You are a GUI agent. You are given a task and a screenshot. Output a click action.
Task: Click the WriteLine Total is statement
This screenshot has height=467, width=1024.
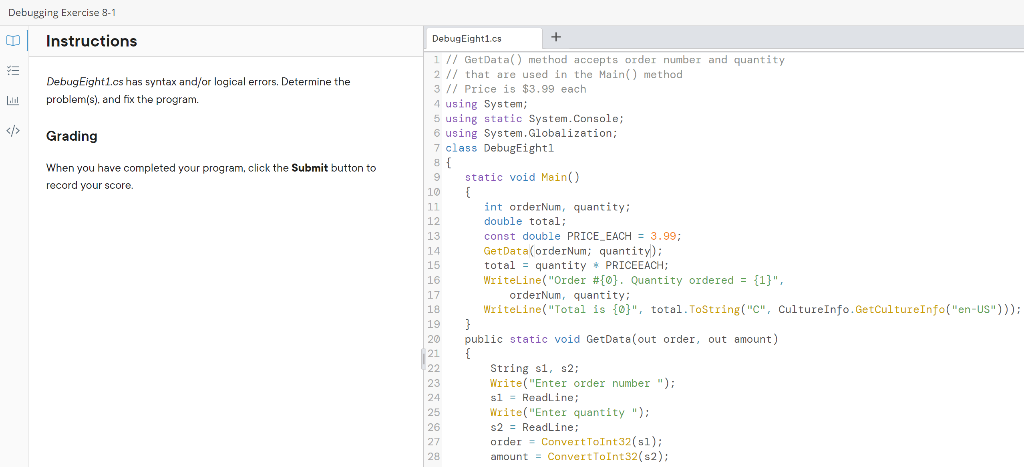(x=752, y=310)
